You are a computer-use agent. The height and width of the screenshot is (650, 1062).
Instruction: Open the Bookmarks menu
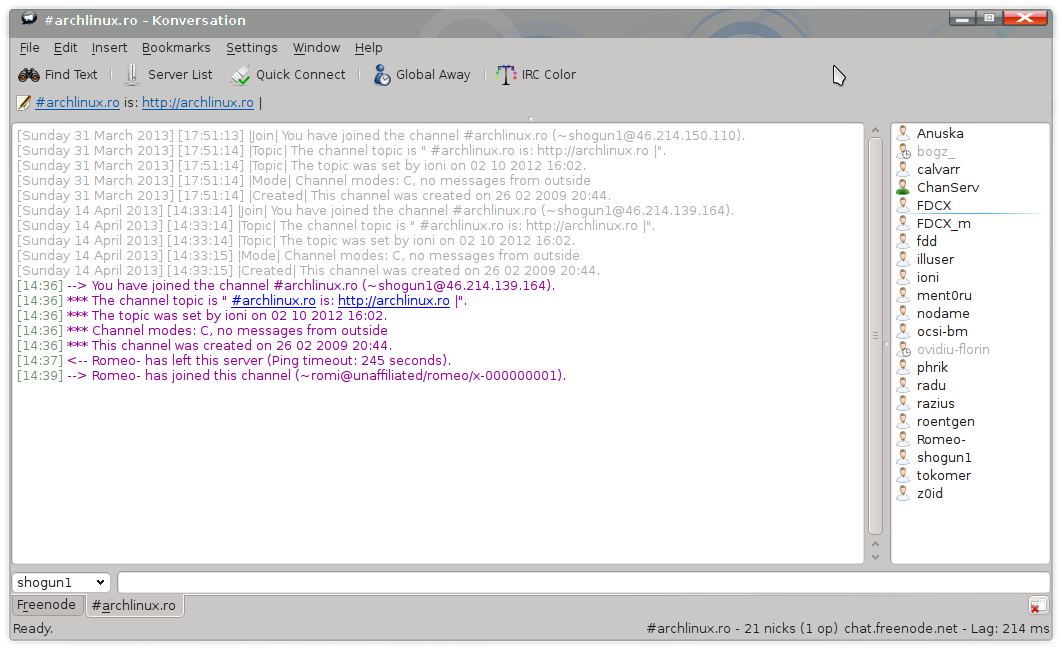(176, 47)
